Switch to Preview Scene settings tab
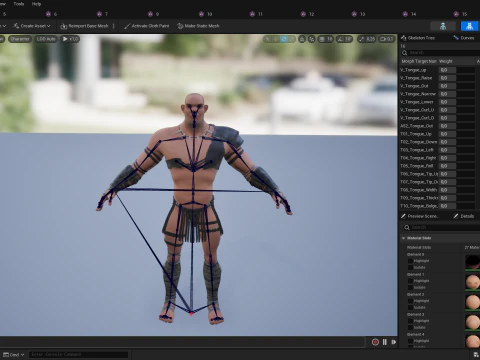The image size is (480, 360). click(420, 216)
